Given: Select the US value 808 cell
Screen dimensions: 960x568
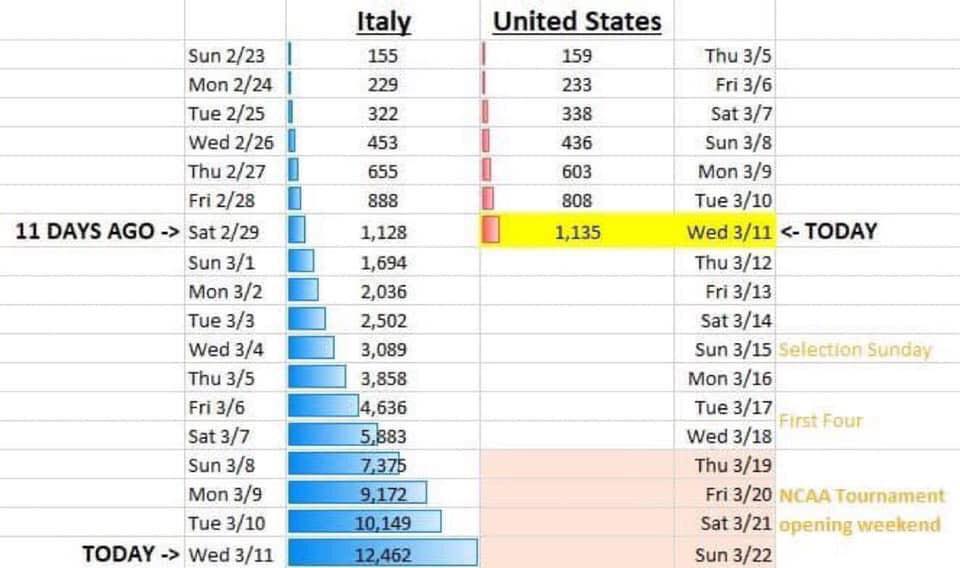Looking at the screenshot, I should coord(577,200).
